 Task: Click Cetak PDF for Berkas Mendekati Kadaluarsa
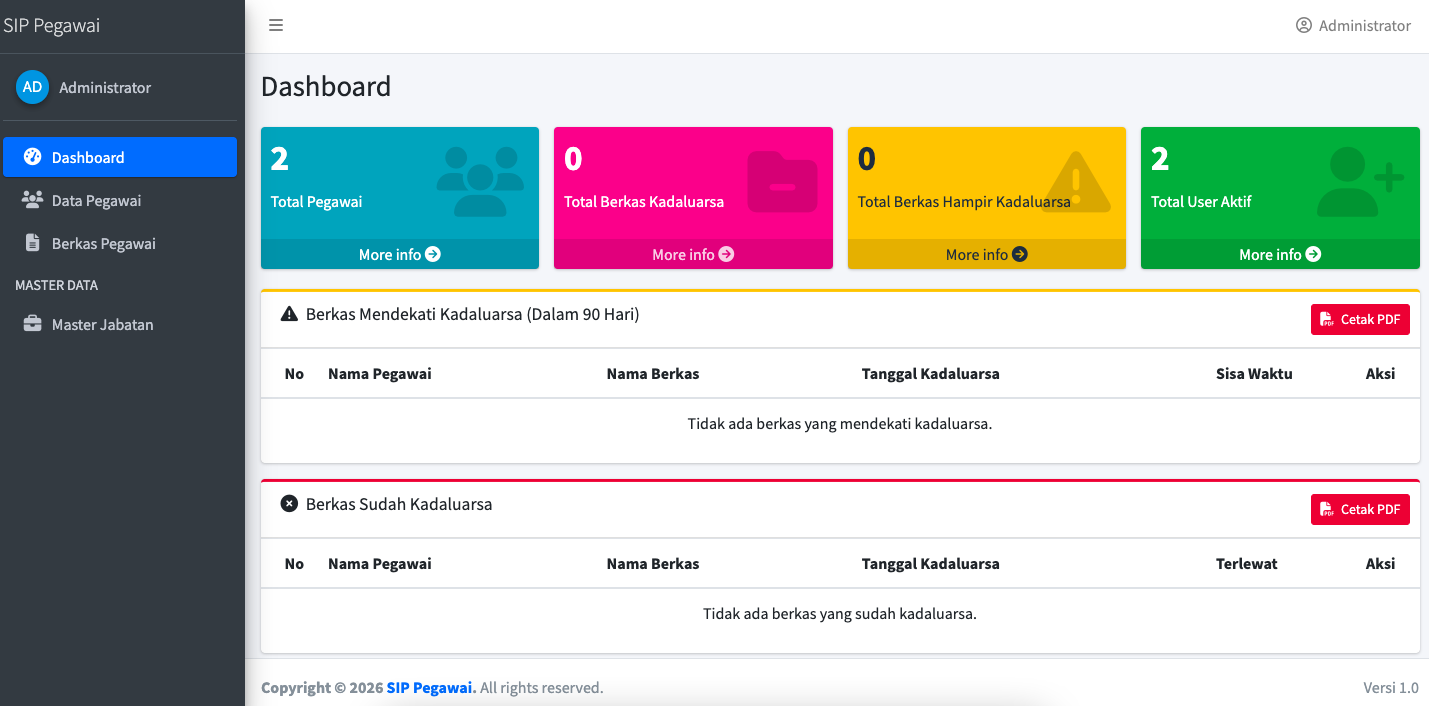tap(1359, 319)
